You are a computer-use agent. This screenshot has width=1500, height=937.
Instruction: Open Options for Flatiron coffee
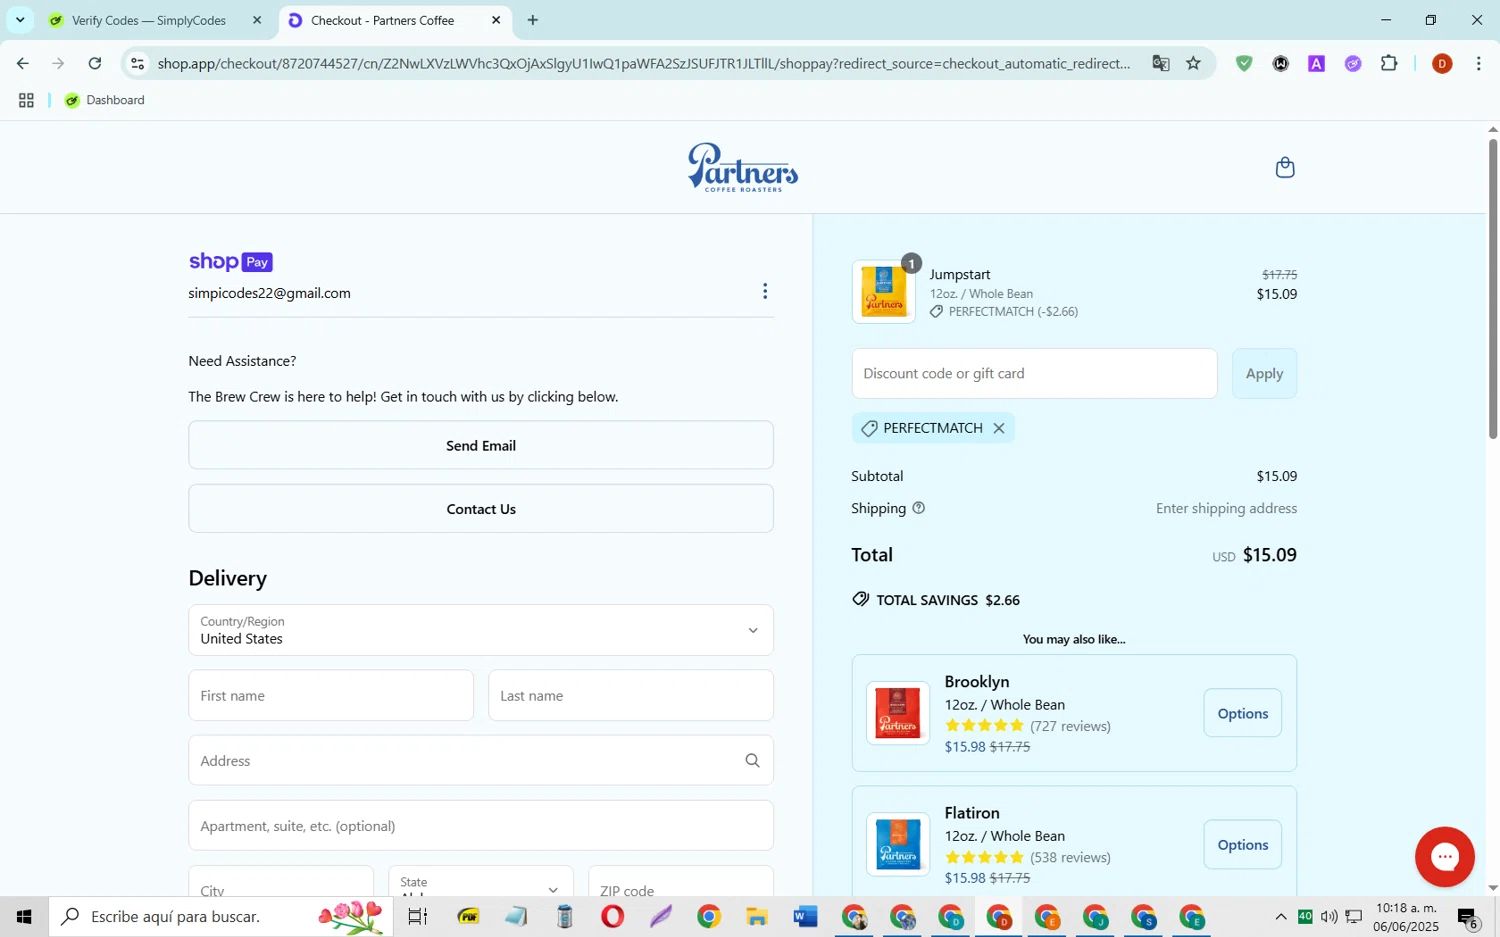(1242, 845)
